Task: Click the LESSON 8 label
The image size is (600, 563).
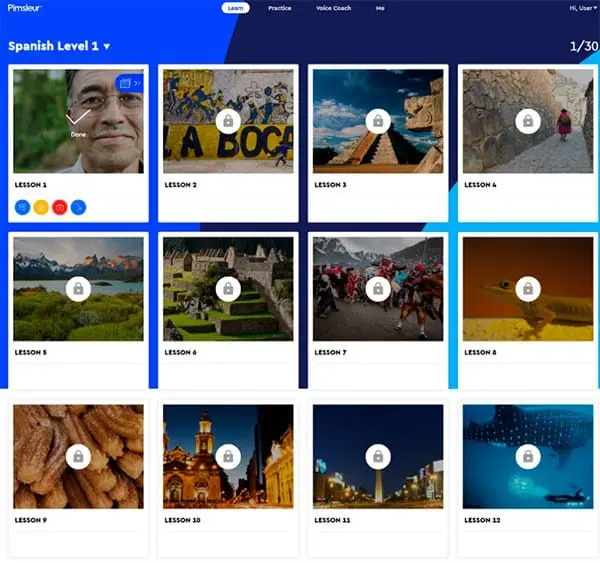Action: [x=481, y=352]
